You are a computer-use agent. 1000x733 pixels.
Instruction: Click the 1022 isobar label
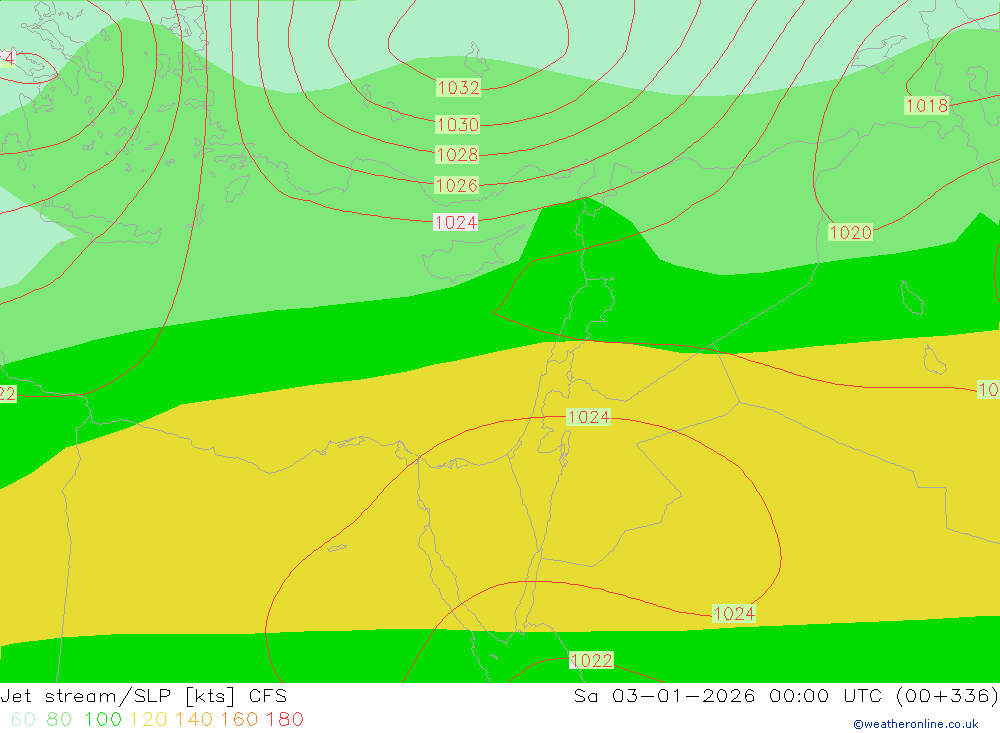(591, 660)
